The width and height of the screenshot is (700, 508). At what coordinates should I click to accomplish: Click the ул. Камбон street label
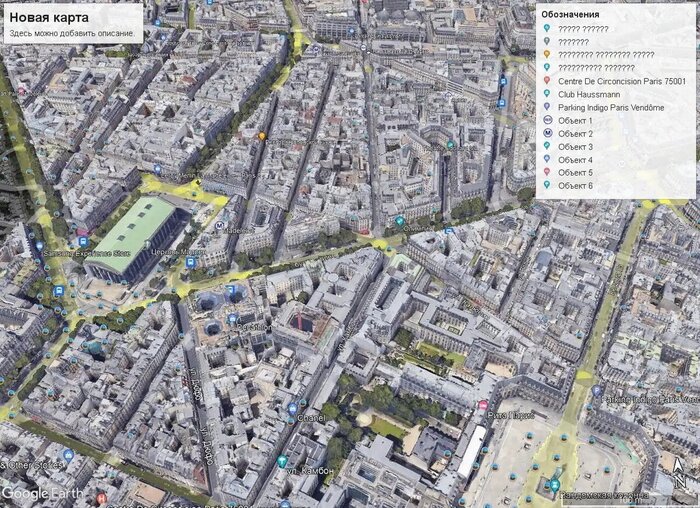click(x=310, y=471)
